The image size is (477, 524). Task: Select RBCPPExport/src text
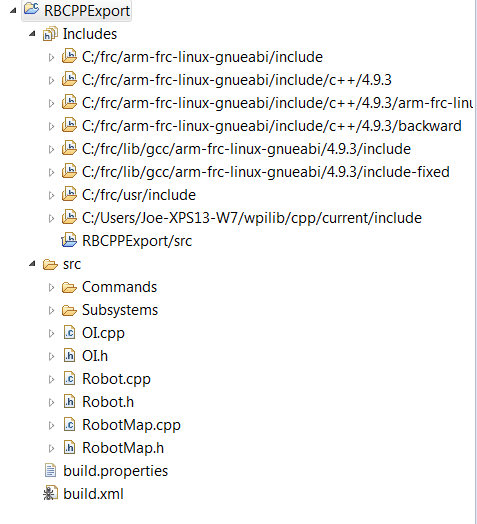tap(137, 241)
